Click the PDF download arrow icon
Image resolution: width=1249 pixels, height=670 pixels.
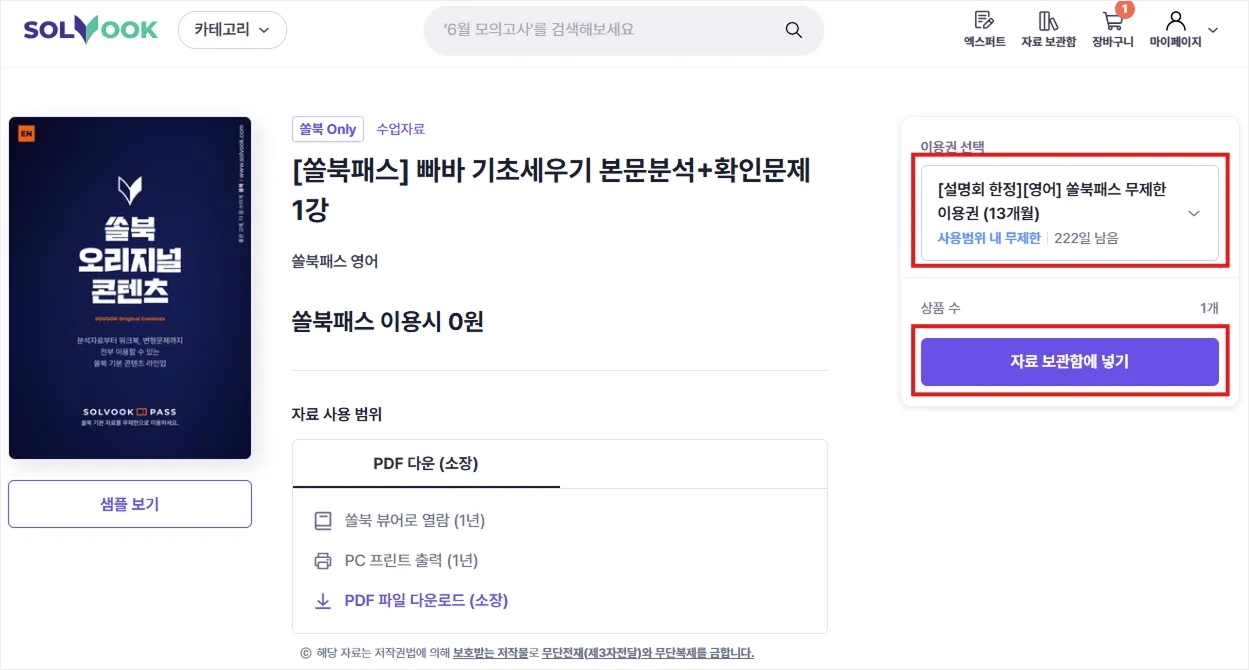(x=323, y=601)
